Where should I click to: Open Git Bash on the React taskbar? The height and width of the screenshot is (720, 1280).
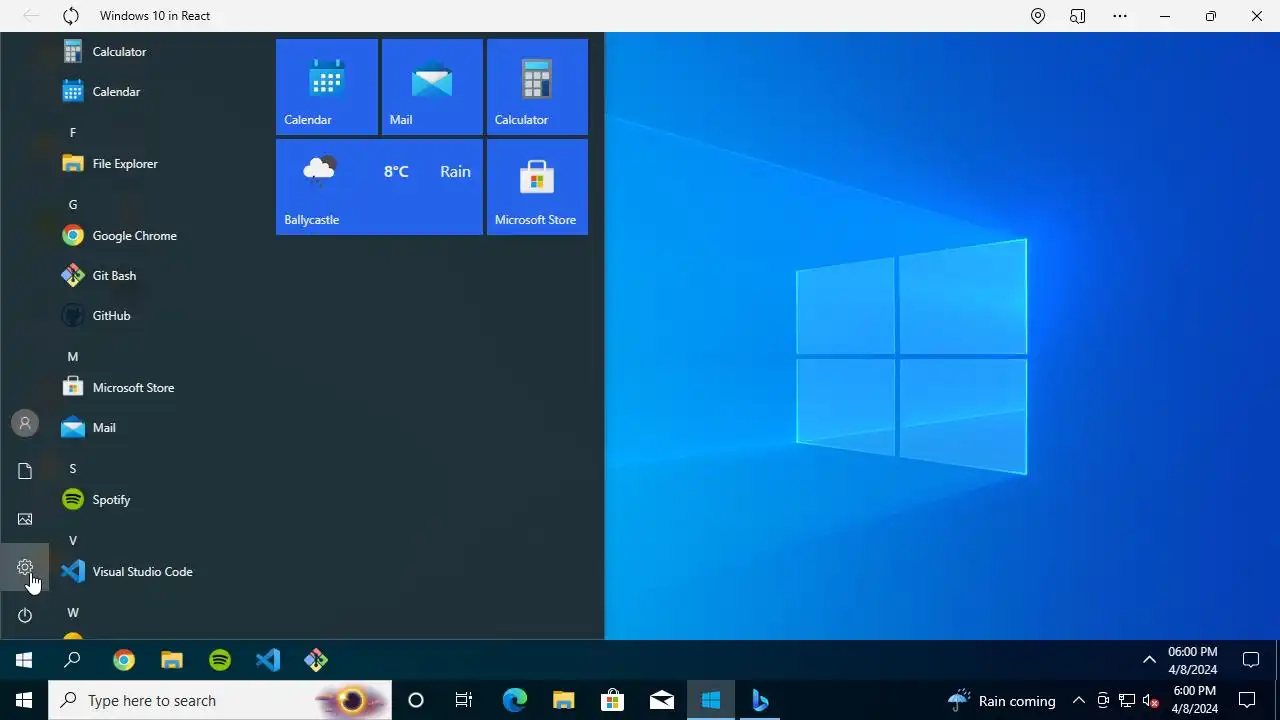pos(316,660)
